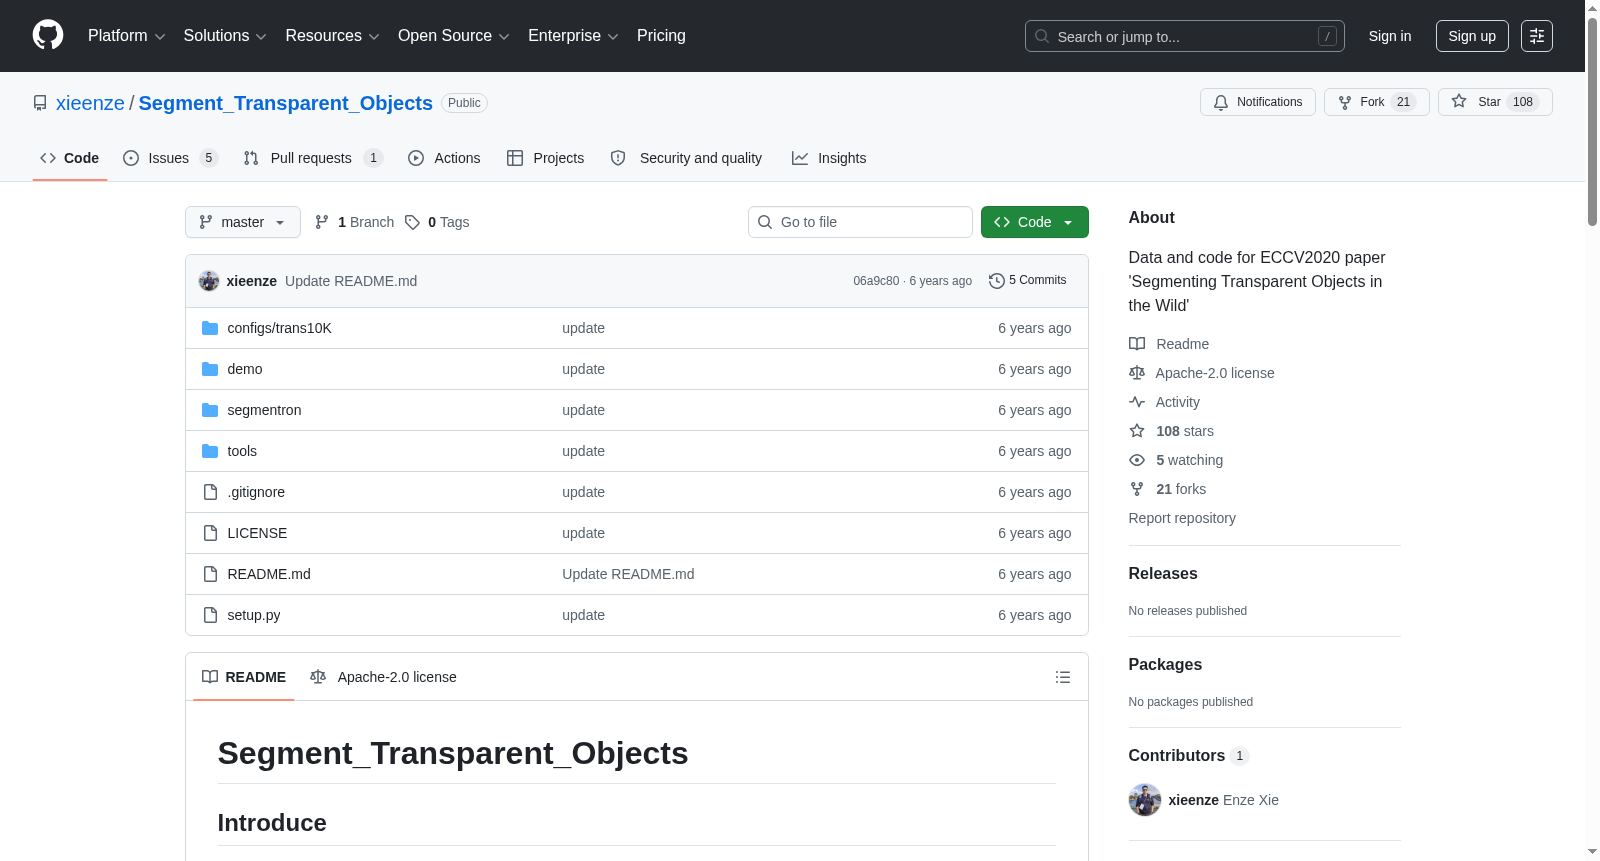
Task: Open the 'Update README.md' commit message in header
Action: tap(351, 281)
